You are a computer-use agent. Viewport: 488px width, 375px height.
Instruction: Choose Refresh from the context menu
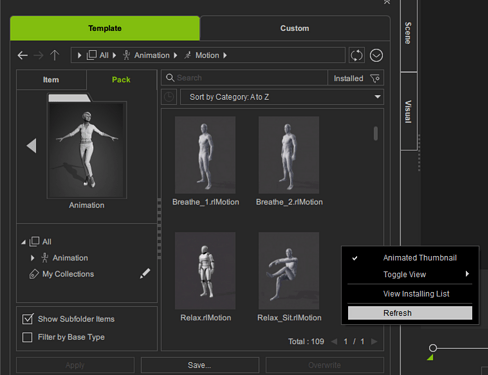410,313
